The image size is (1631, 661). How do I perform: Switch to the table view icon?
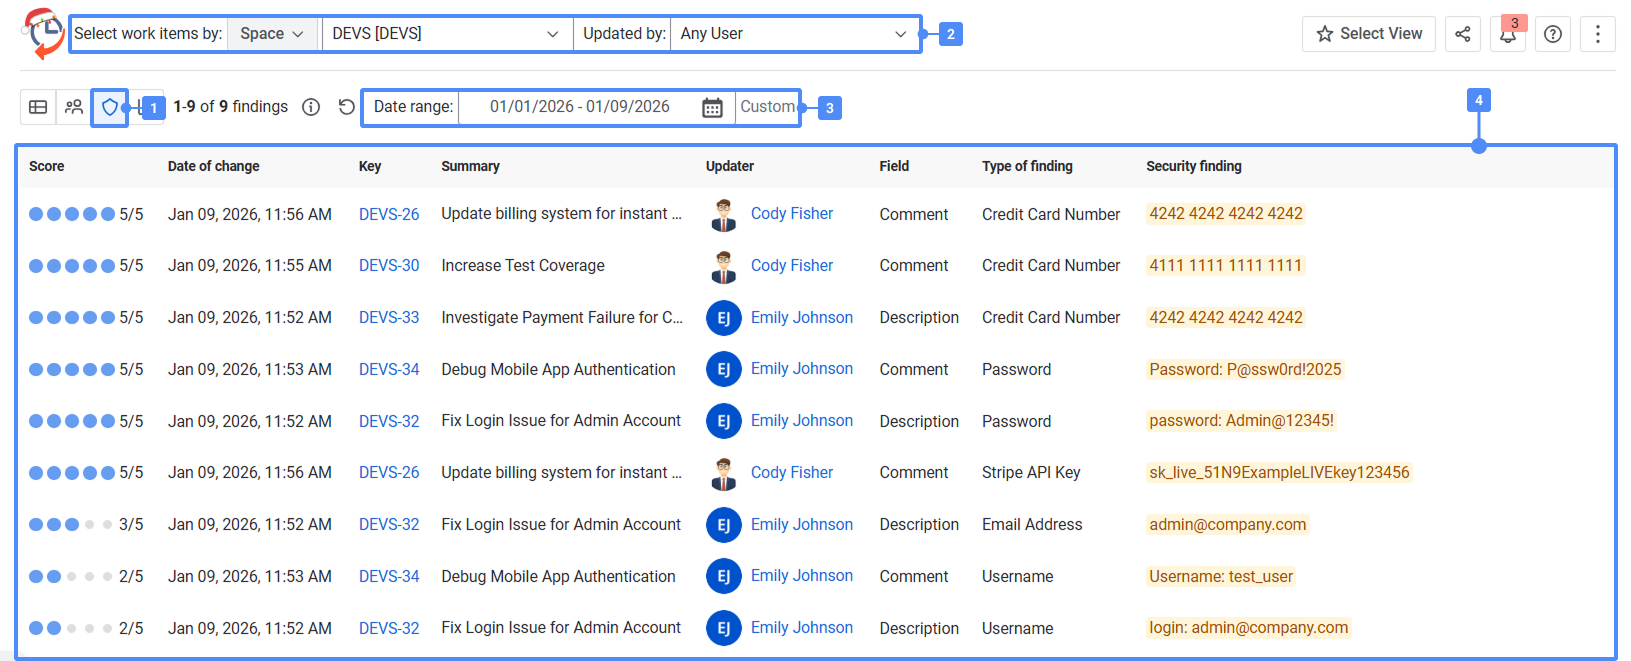coord(38,107)
